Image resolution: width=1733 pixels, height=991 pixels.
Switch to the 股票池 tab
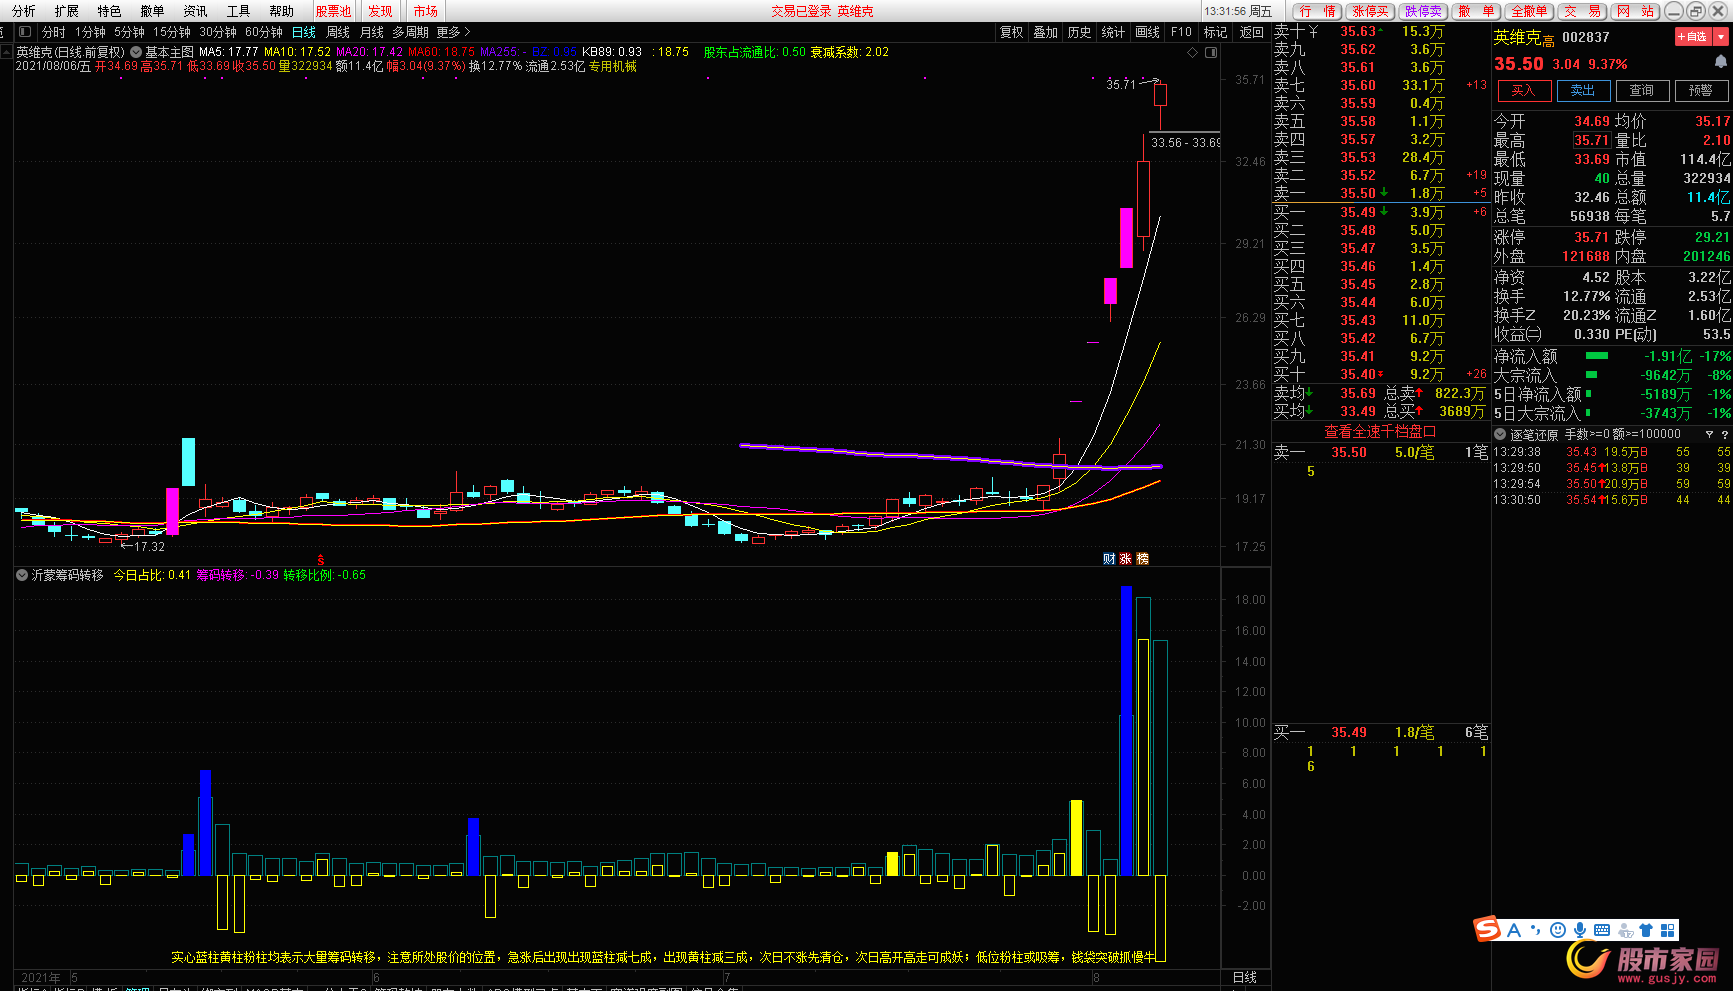tap(333, 11)
